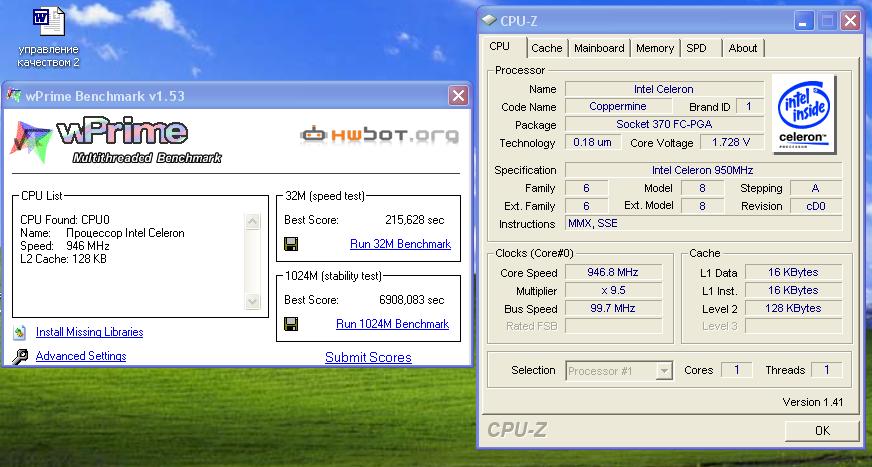Click OK button in CPU-Z
This screenshot has width=872, height=467.
822,430
